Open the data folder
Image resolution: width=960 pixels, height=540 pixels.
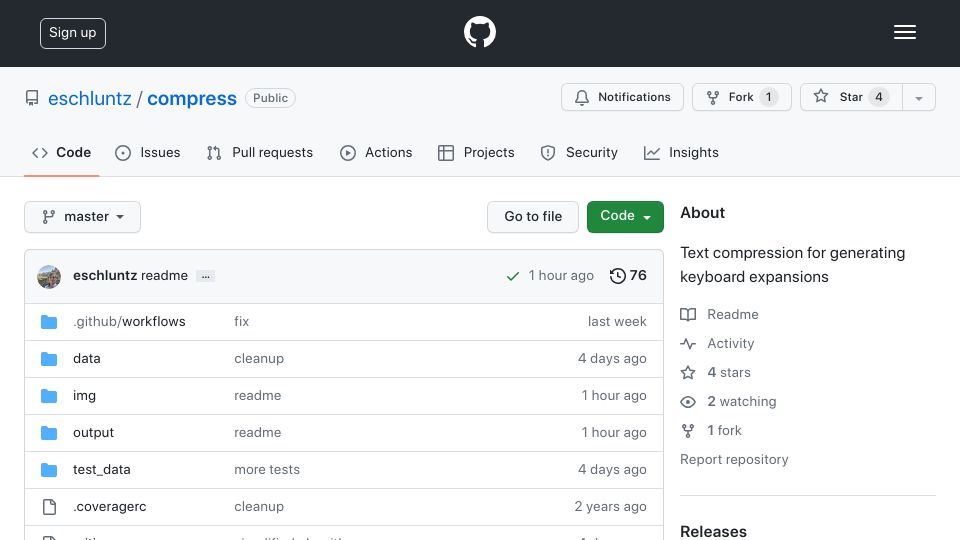pyautogui.click(x=86, y=358)
